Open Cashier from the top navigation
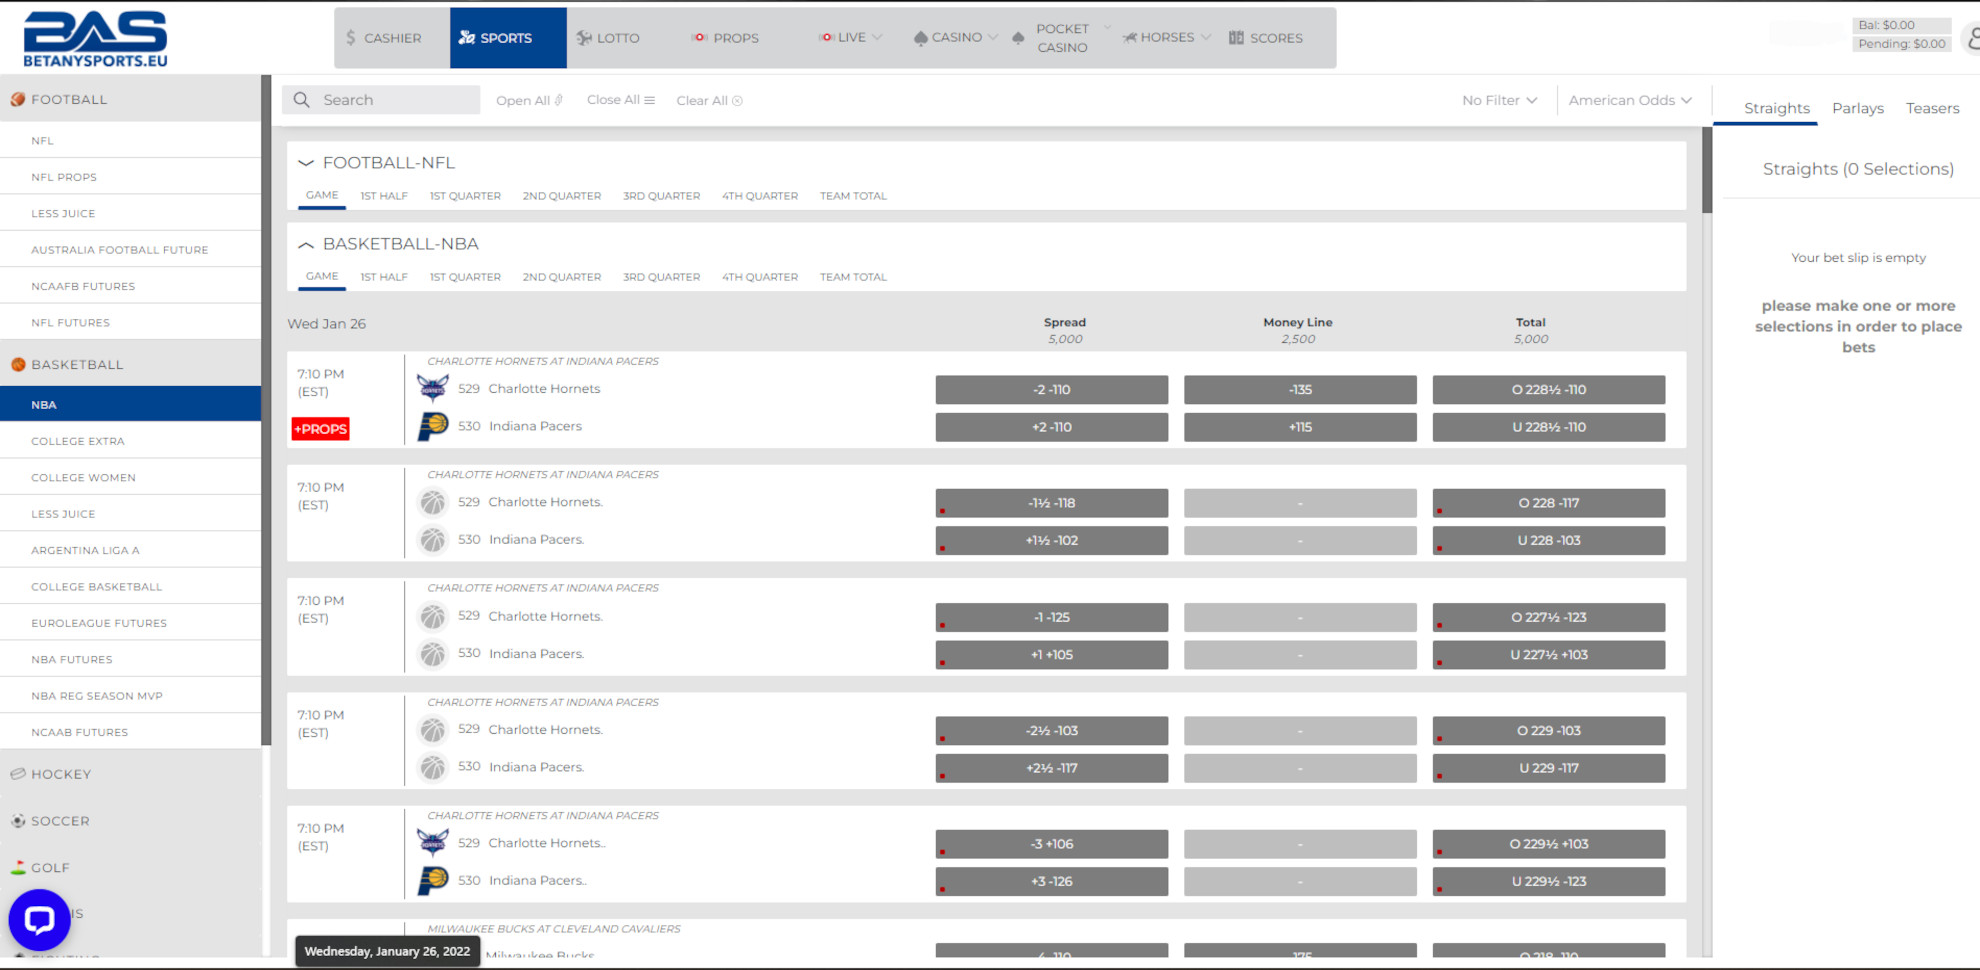The width and height of the screenshot is (1980, 970). (383, 38)
